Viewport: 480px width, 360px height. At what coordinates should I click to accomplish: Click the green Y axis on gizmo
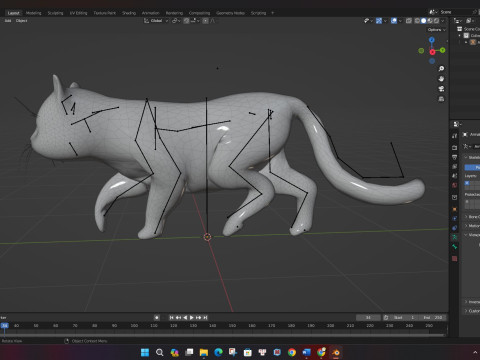coord(442,50)
